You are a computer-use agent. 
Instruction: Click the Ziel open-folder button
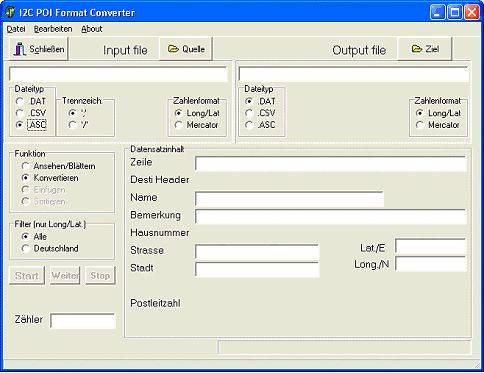point(425,49)
